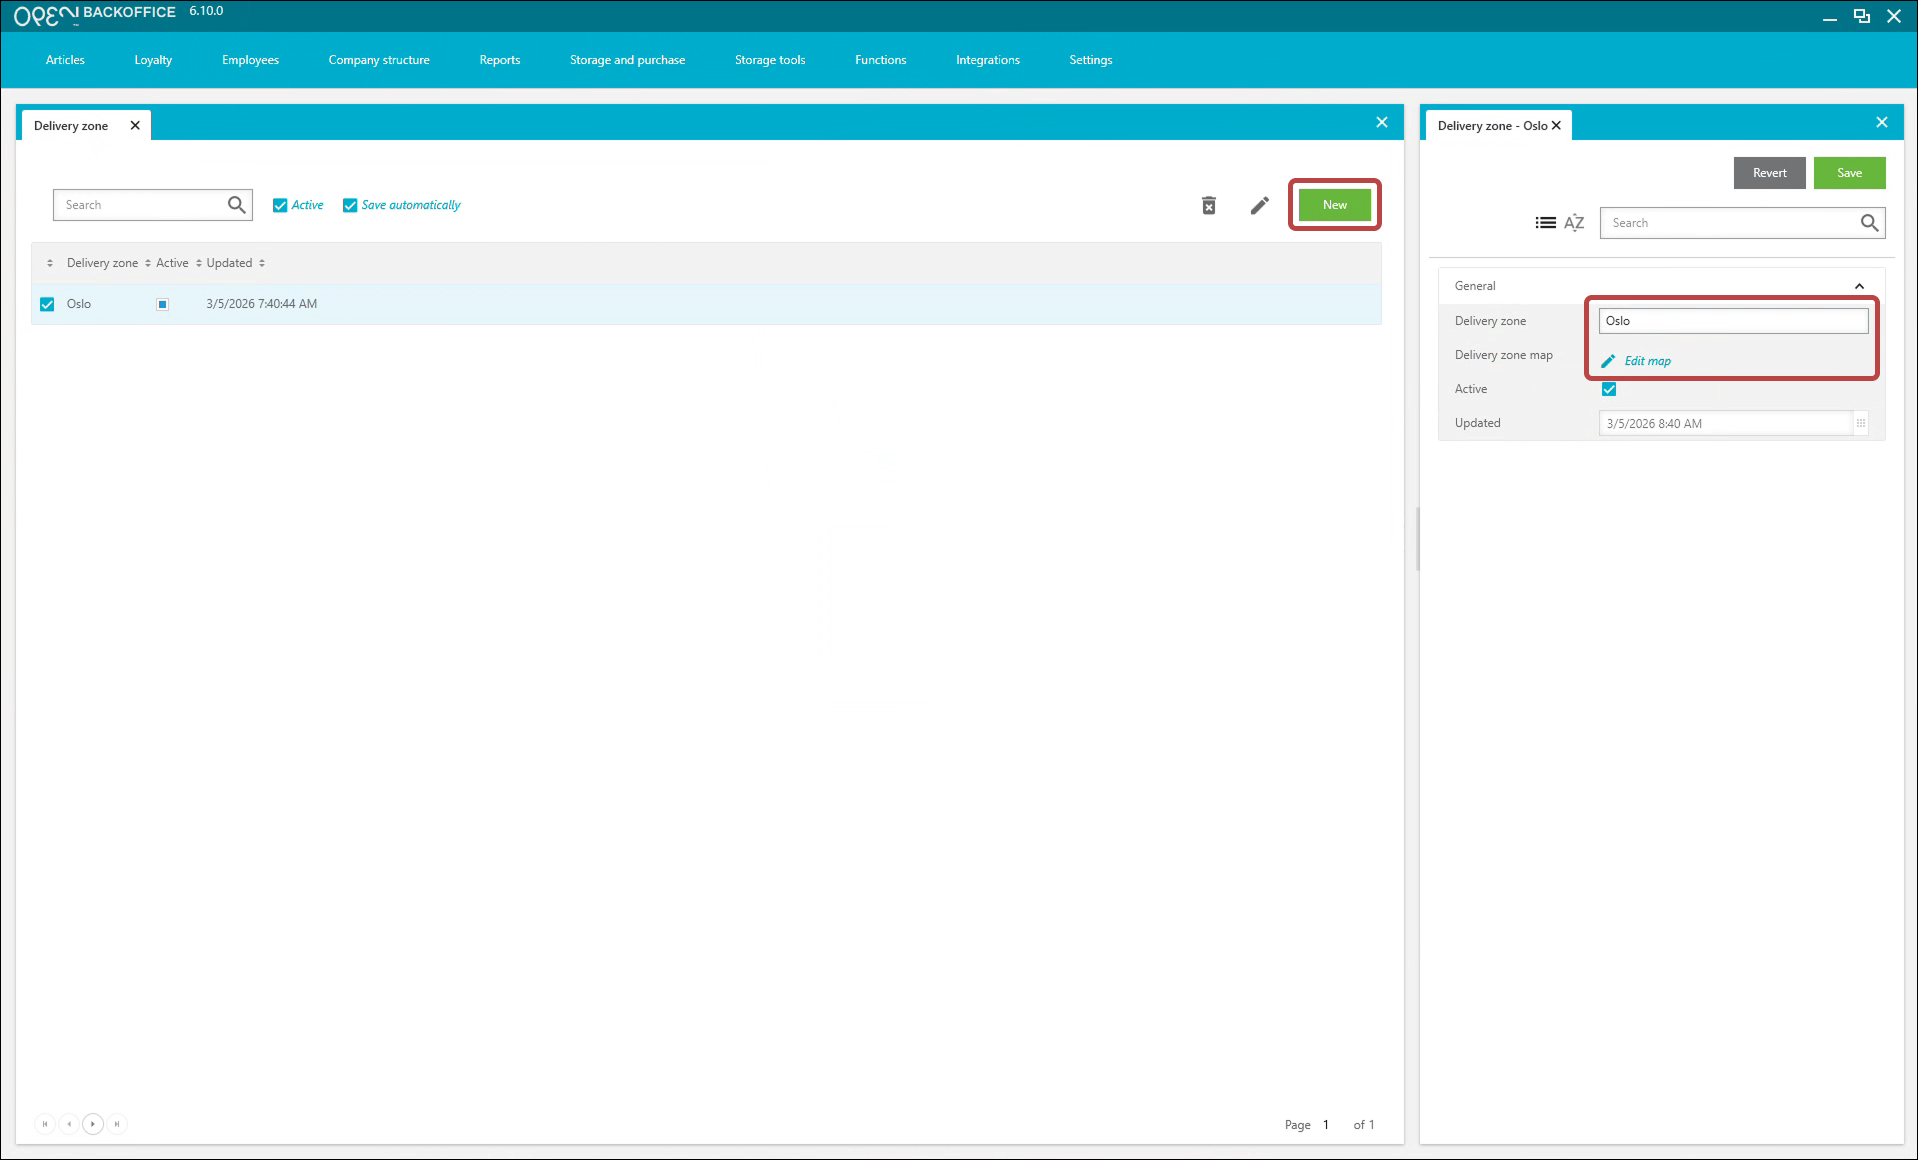Uncheck Active in the General section
Screen dimensions: 1918x1160
click(1609, 389)
